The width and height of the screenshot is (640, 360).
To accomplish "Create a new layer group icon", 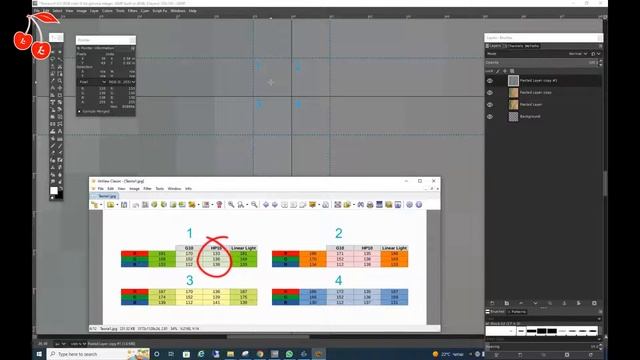I will tap(507, 303).
